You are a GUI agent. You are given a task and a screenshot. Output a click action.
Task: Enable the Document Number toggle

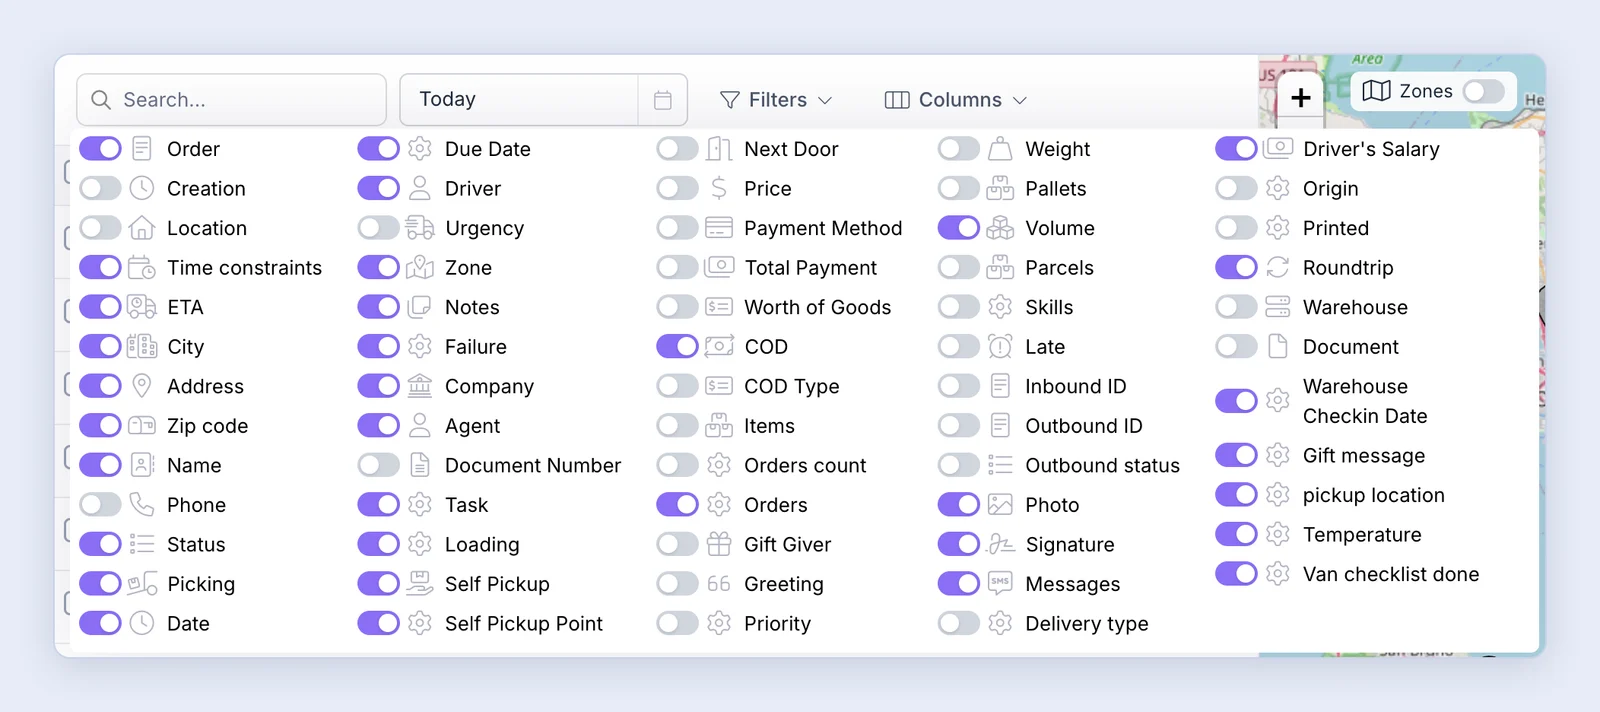[x=378, y=465]
